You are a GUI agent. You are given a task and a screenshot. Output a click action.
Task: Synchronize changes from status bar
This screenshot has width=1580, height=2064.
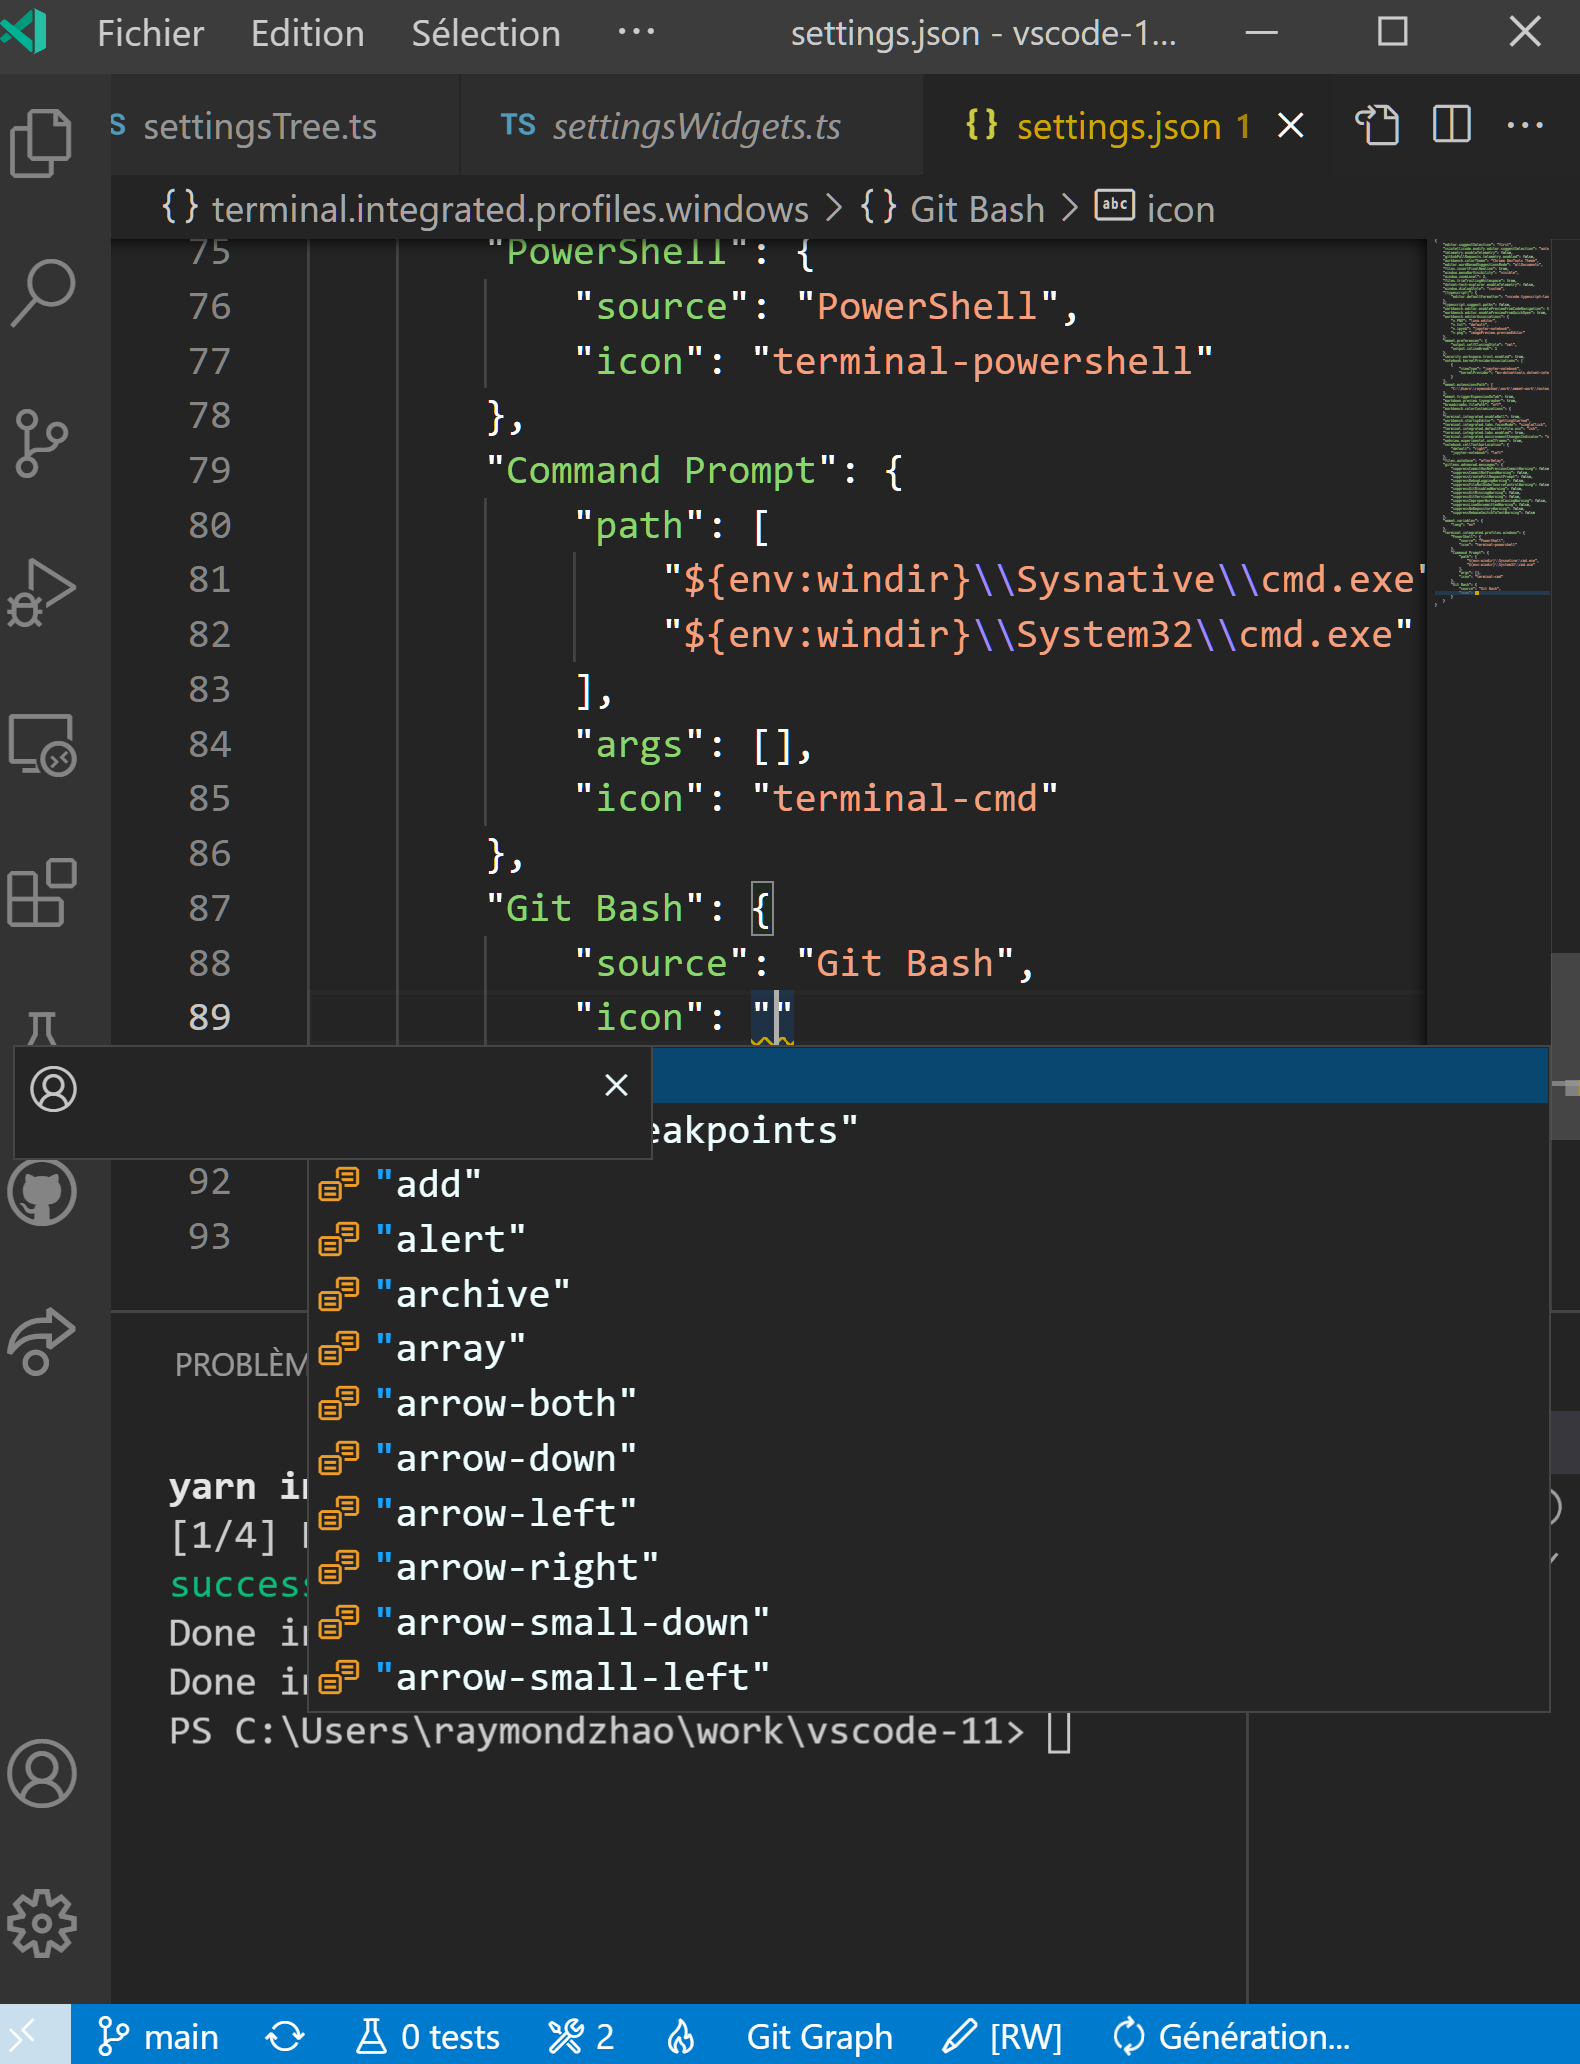tap(285, 2036)
